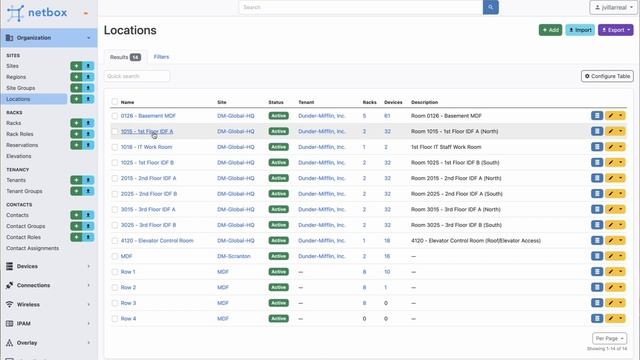Open the changelog icon for Row 4
The height and width of the screenshot is (360, 640).
pyautogui.click(x=597, y=319)
